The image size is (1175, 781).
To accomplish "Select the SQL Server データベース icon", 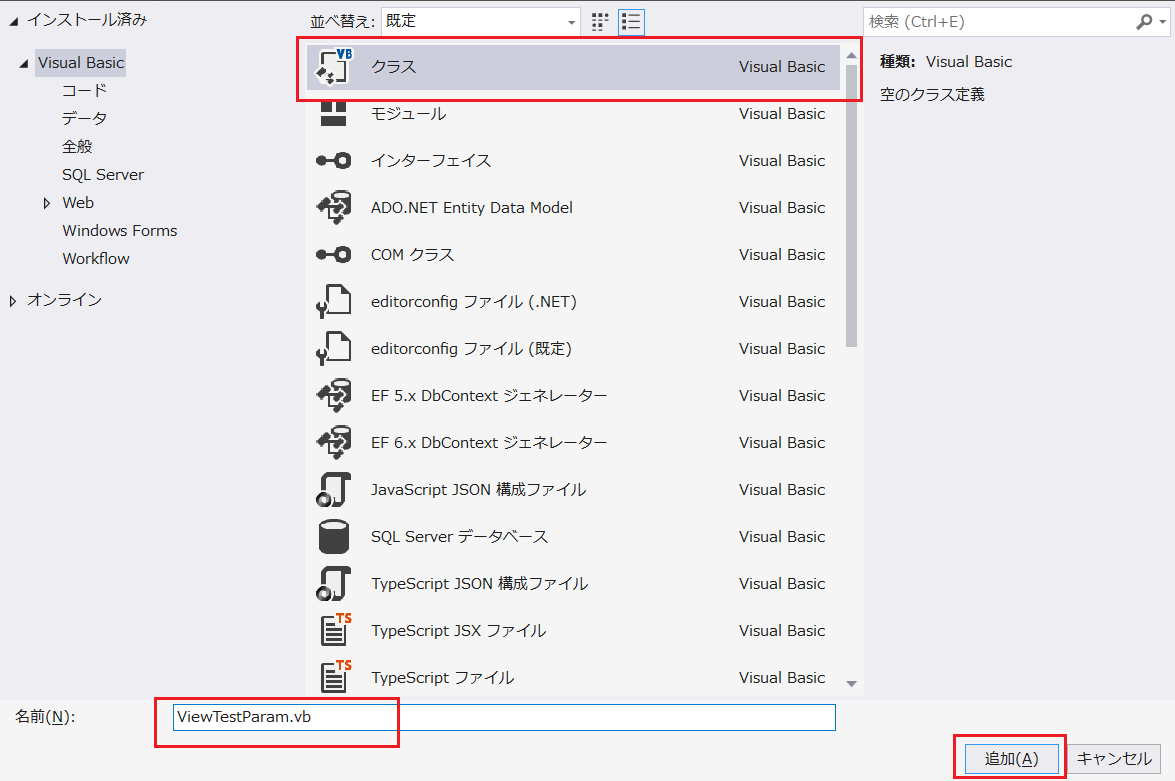I will 333,536.
